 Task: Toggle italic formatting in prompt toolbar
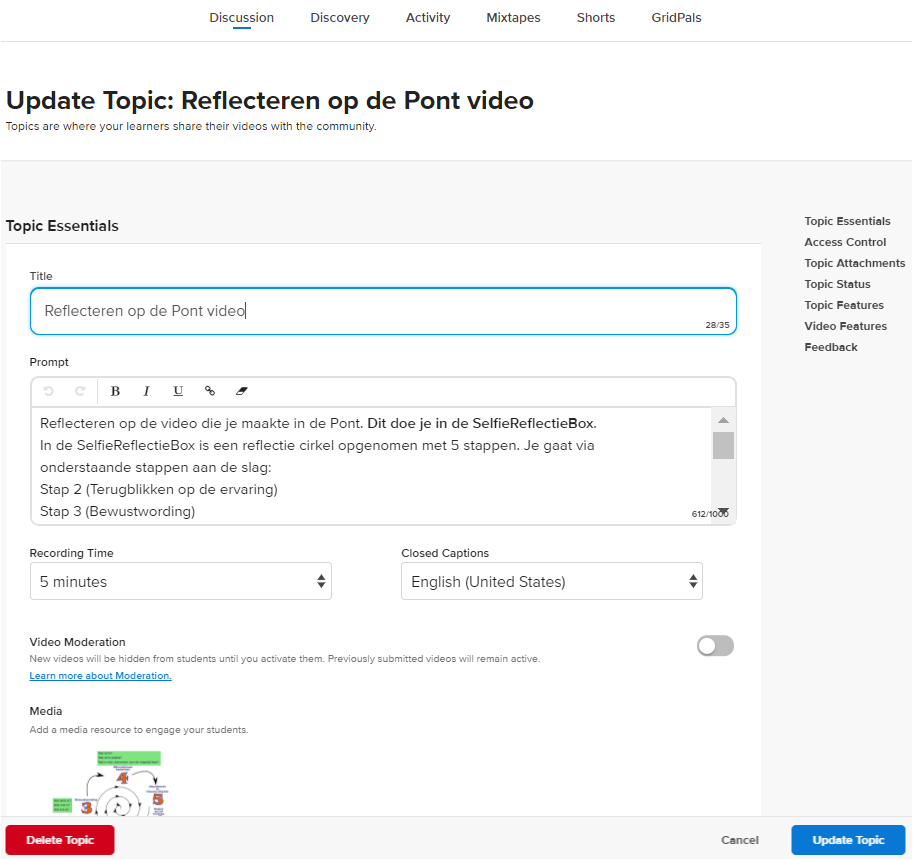point(146,391)
